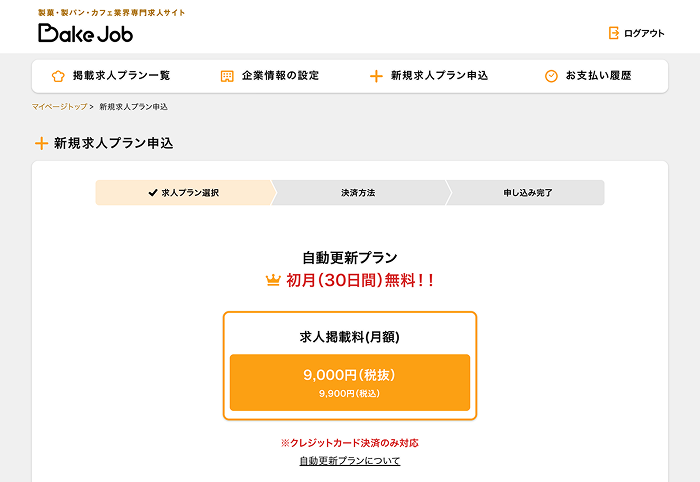Click the chef hat icon
The width and height of the screenshot is (700, 482).
(x=58, y=76)
